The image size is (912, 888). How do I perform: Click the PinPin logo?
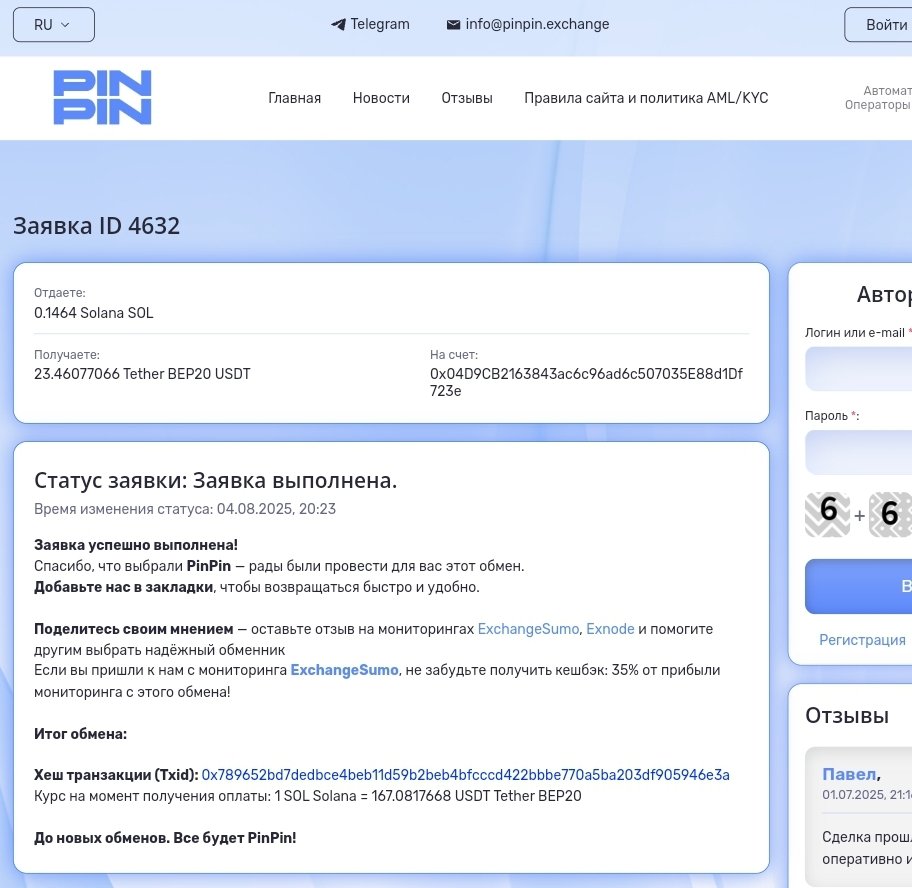point(102,97)
